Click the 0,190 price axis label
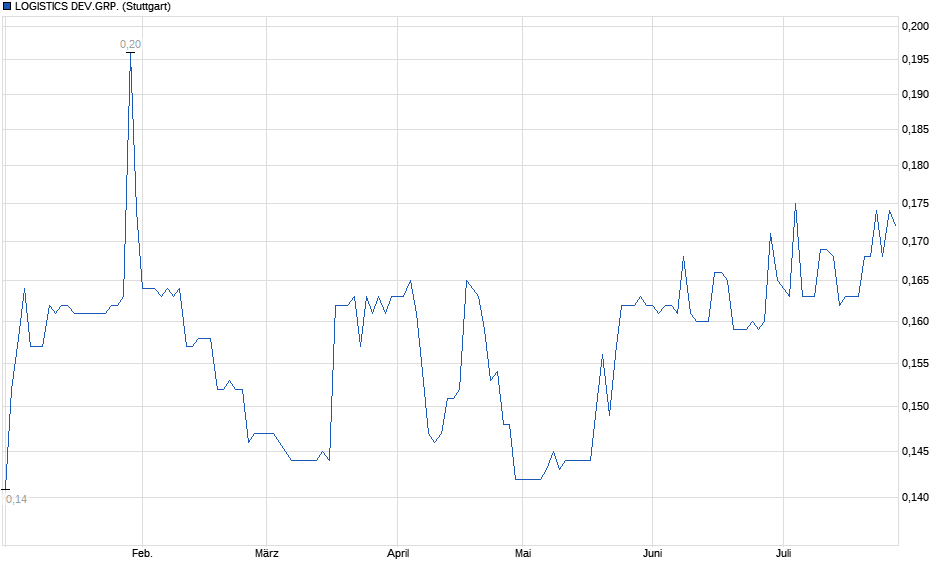The image size is (940, 579). 915,94
